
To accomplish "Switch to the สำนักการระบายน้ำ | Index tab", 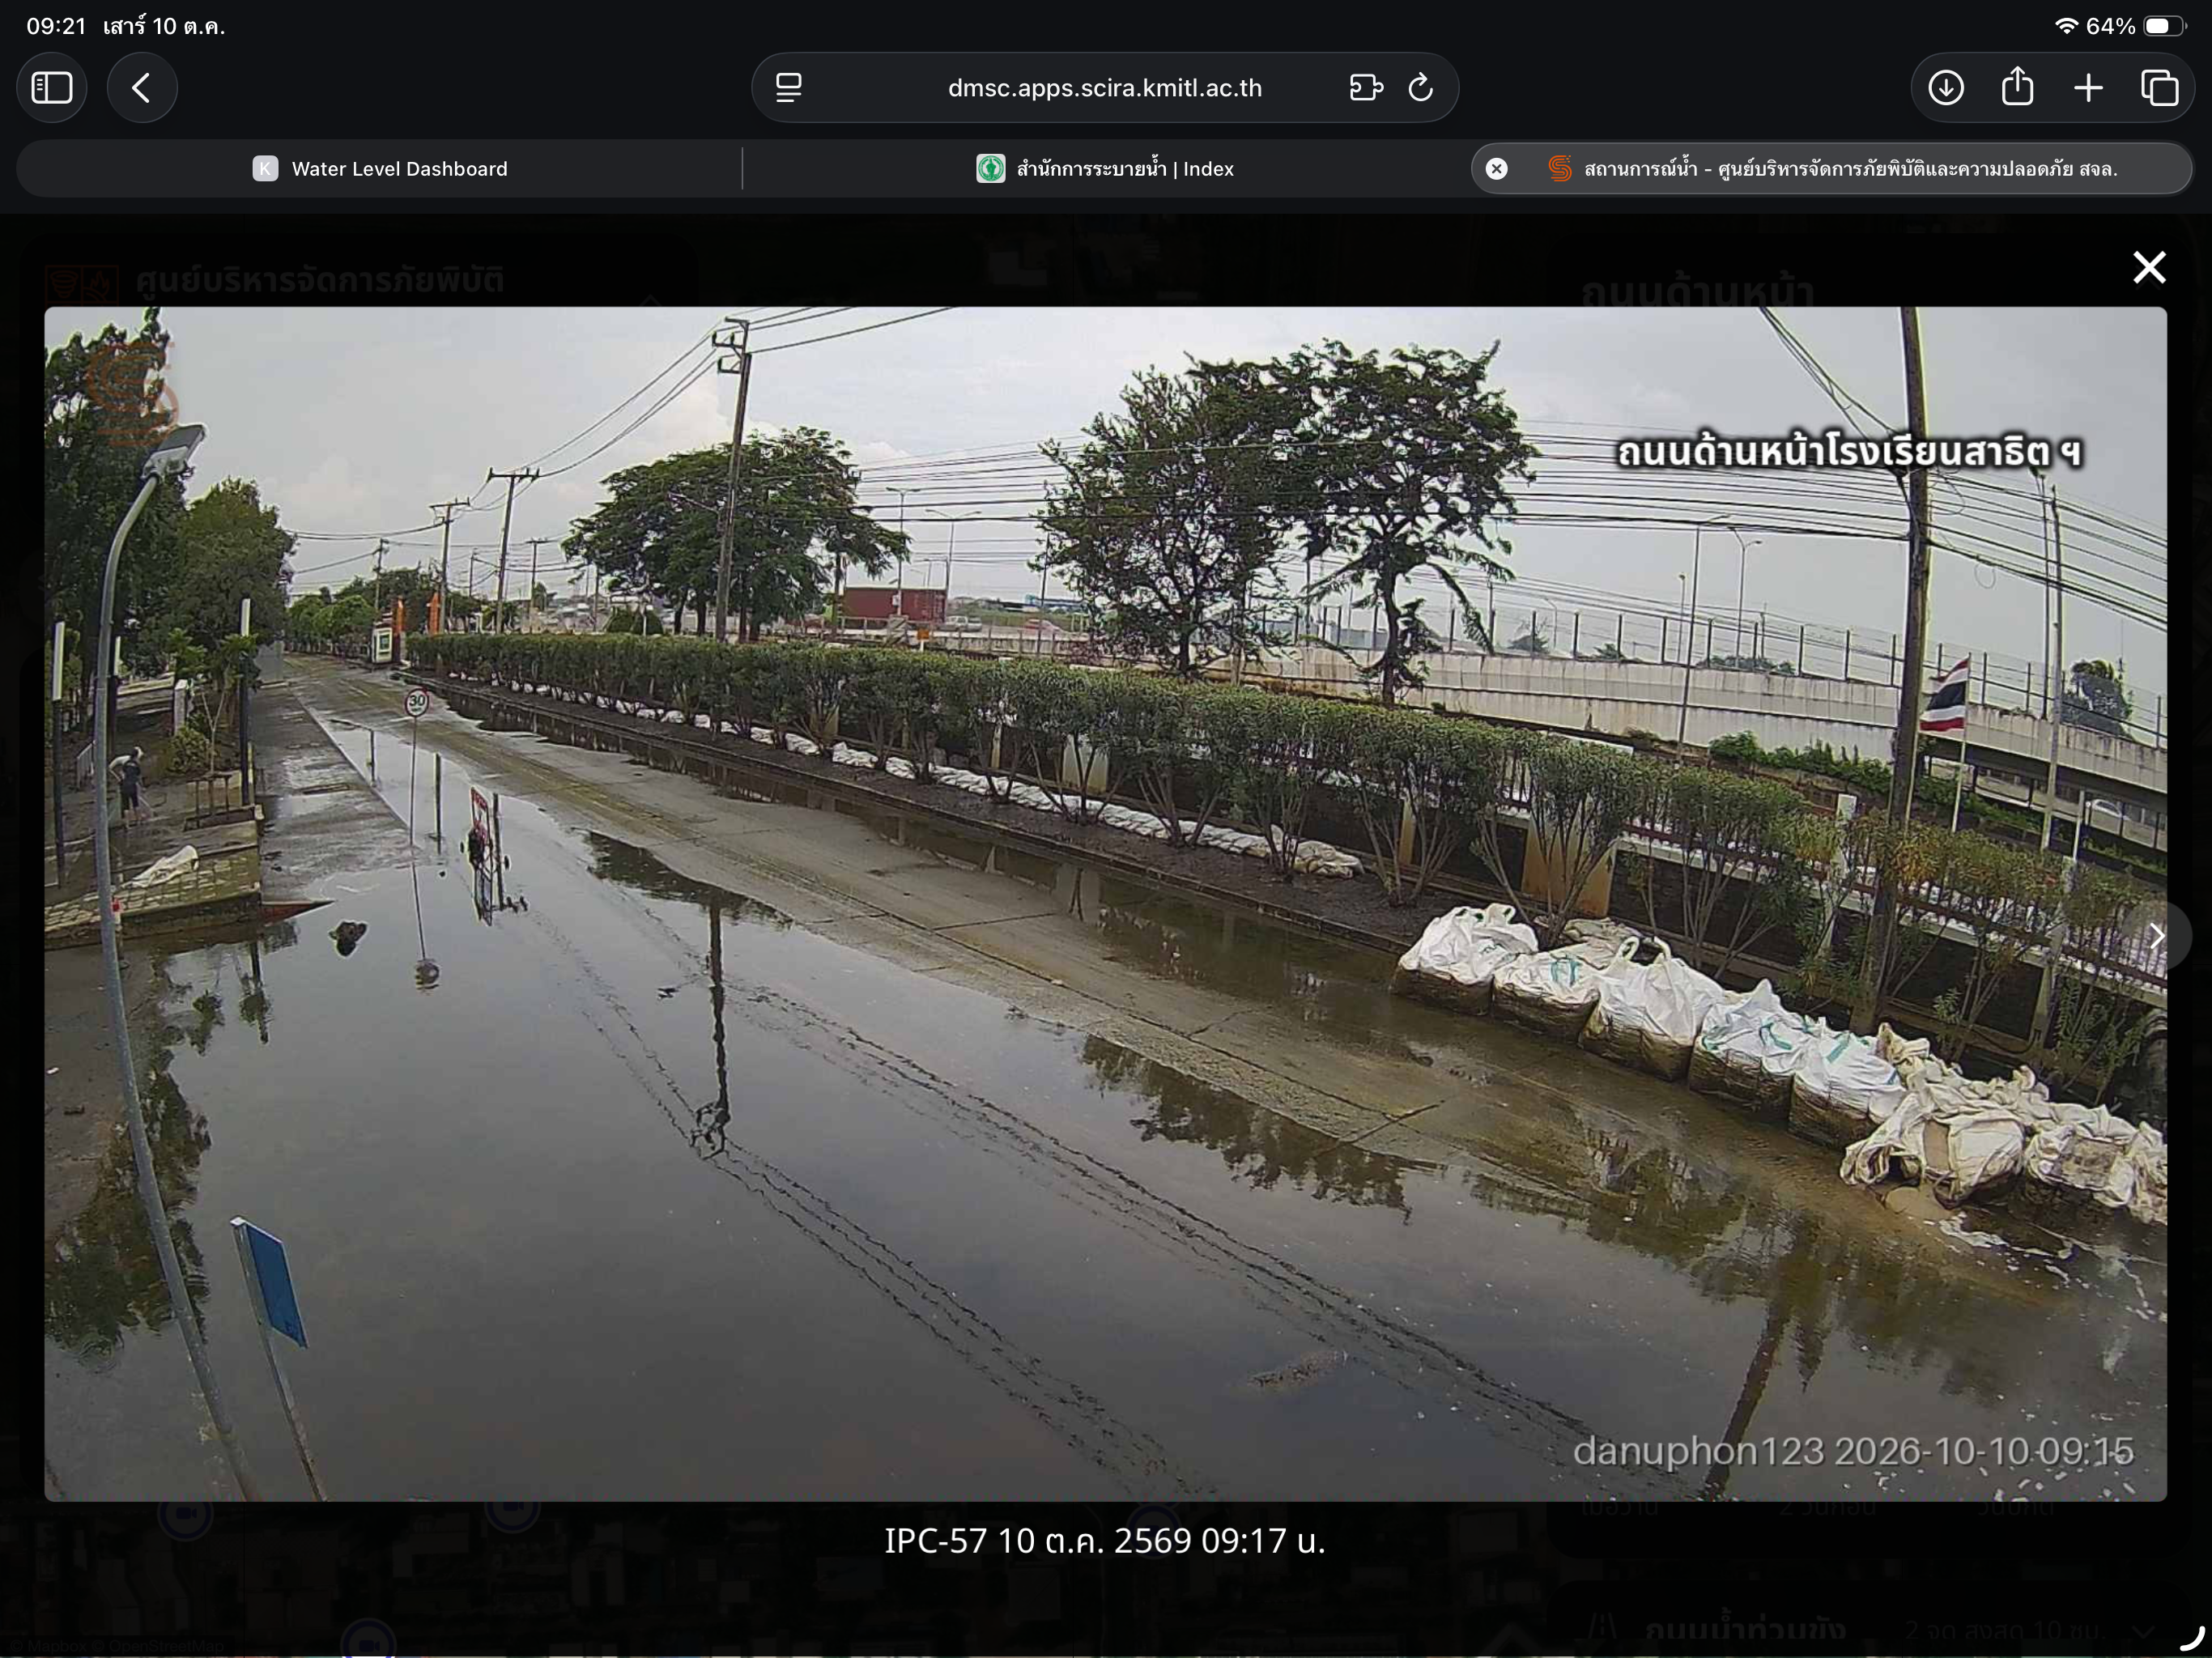I will pyautogui.click(x=1105, y=169).
